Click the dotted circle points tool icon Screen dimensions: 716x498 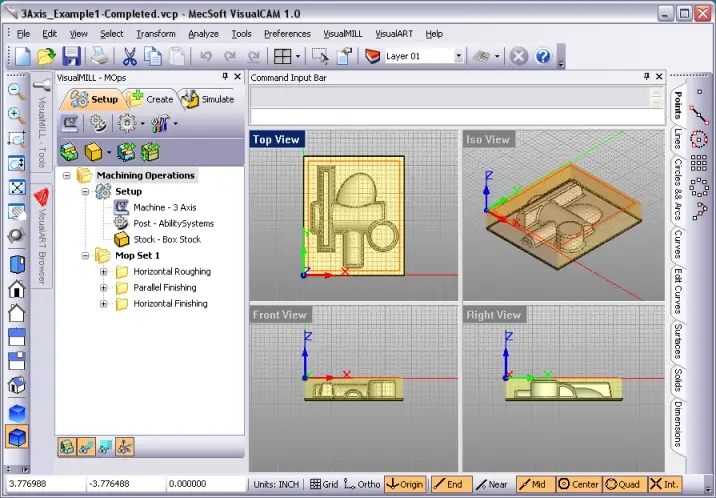699,139
